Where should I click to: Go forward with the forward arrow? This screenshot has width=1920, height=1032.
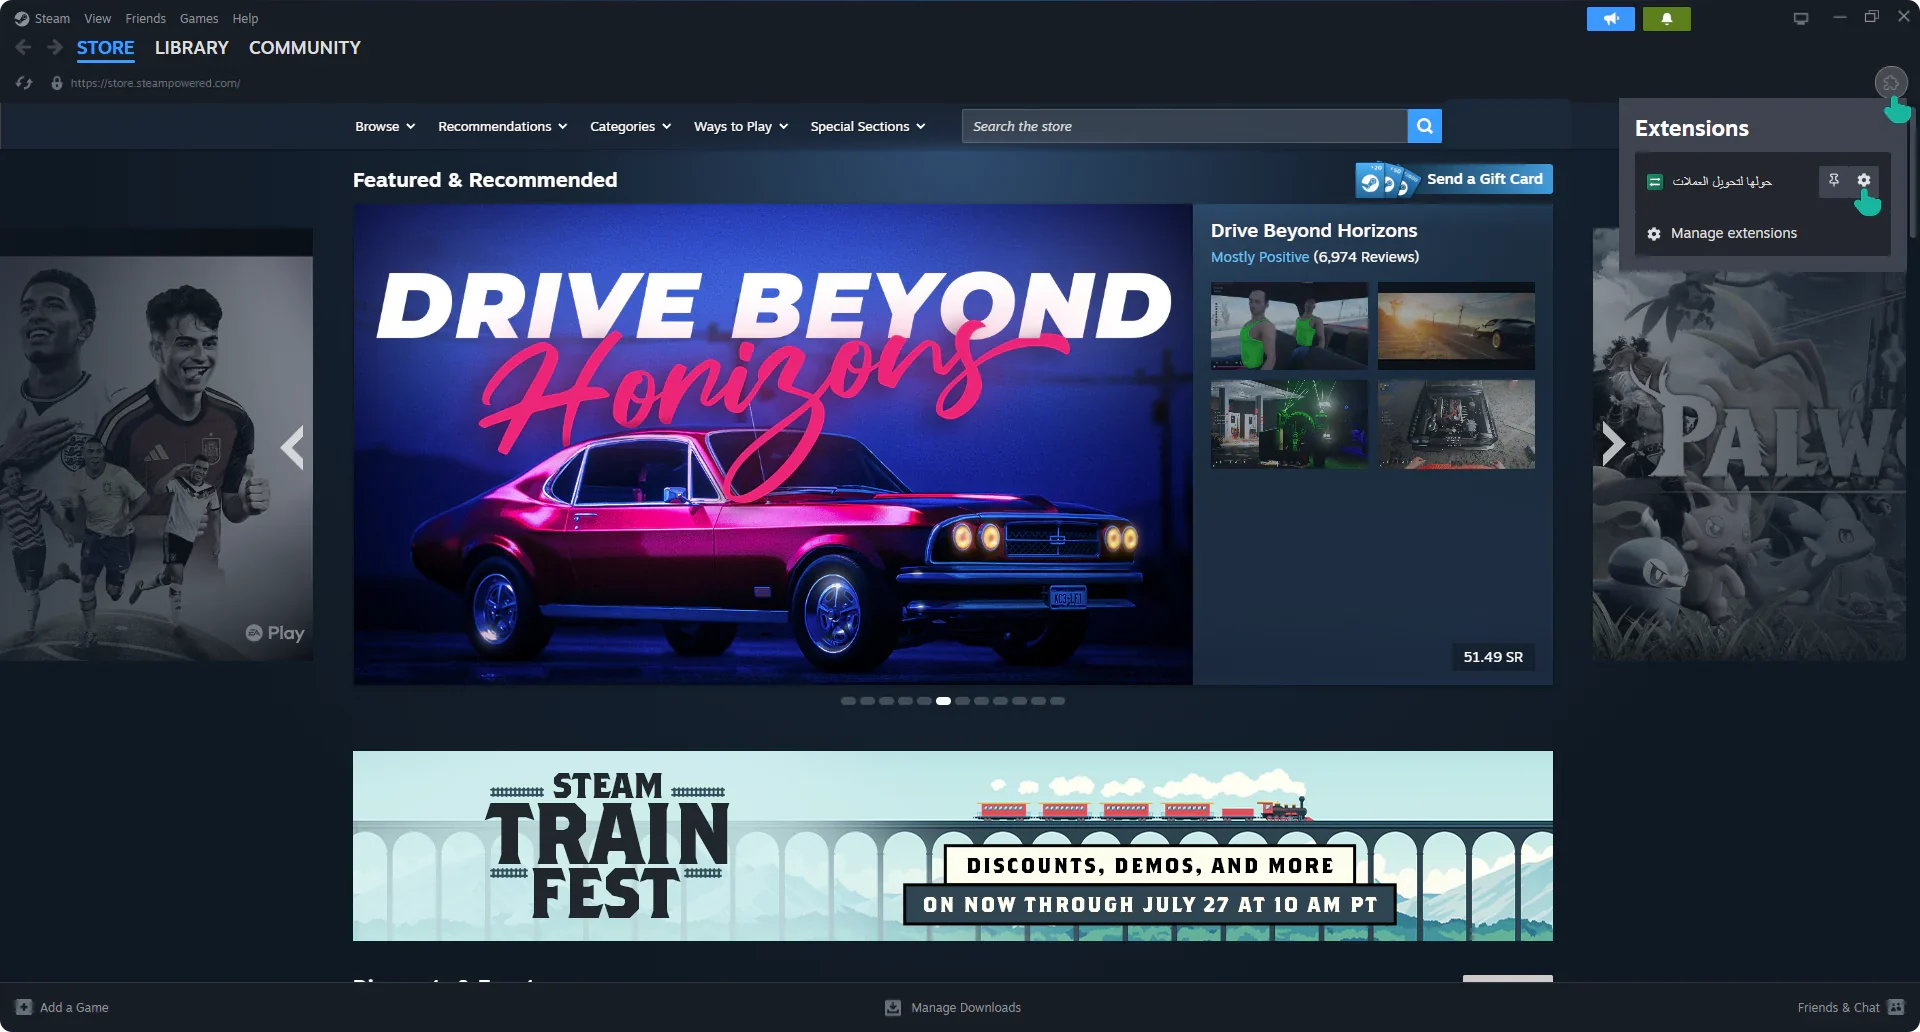point(55,47)
